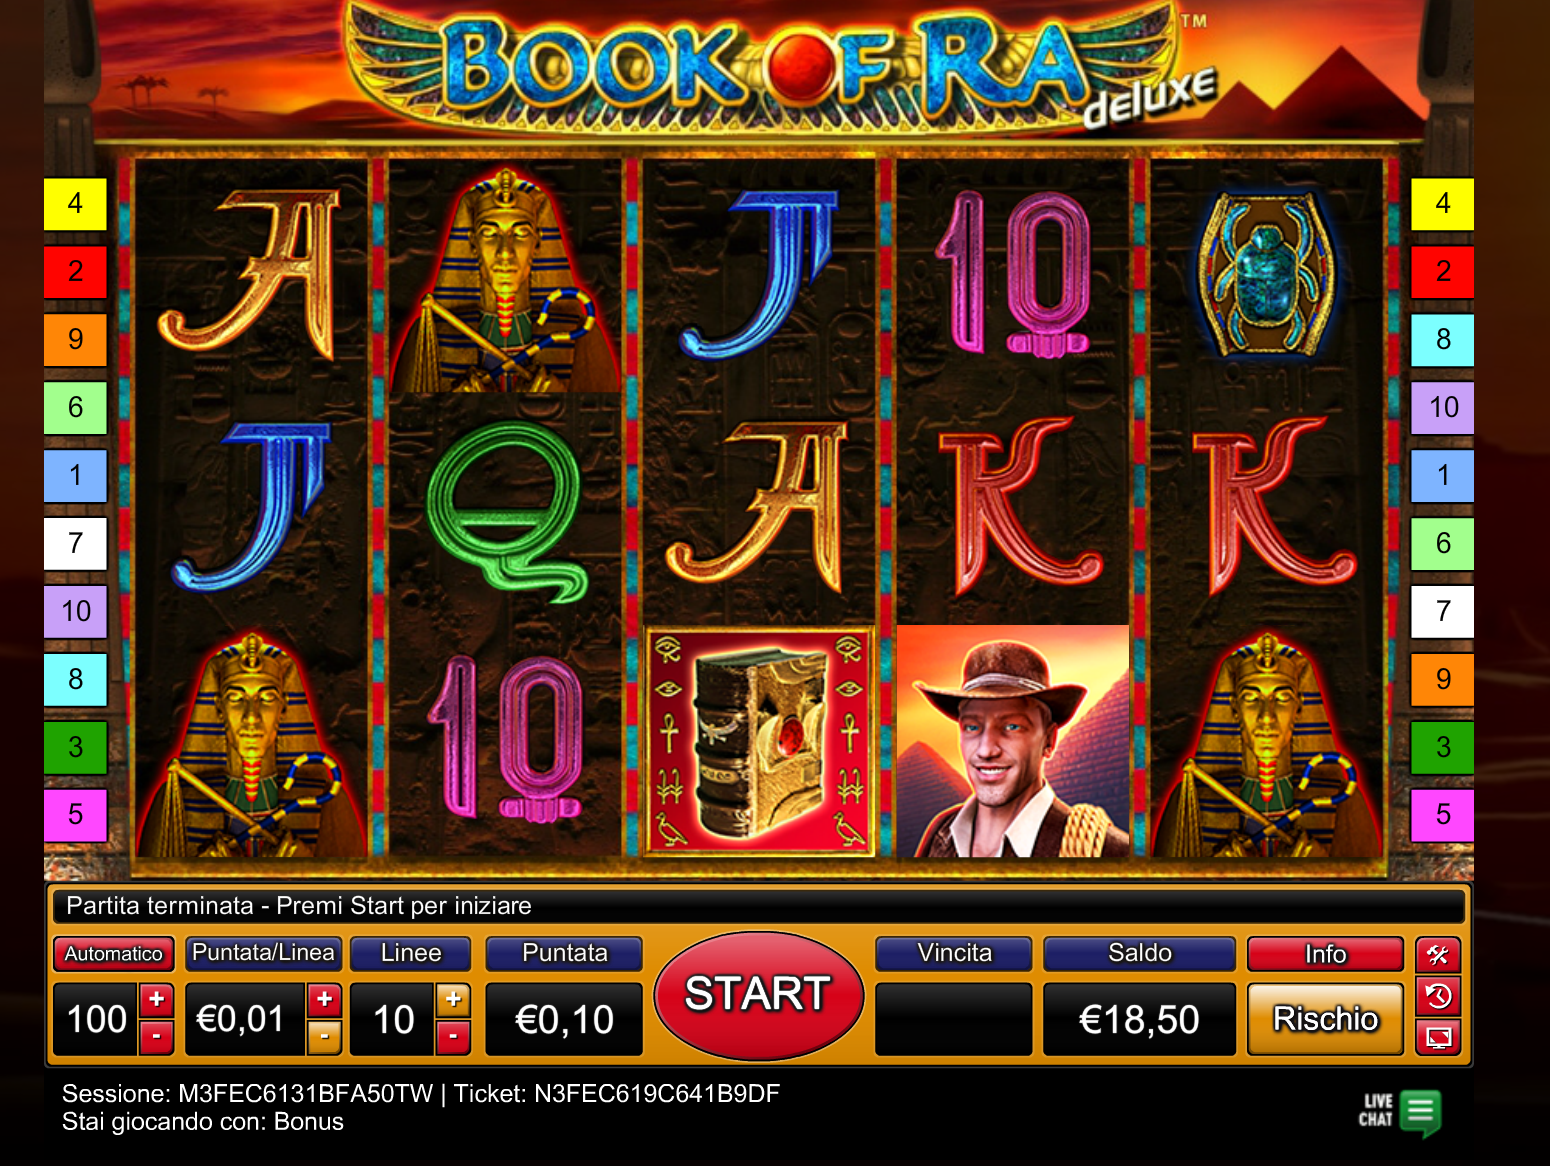Image resolution: width=1550 pixels, height=1166 pixels.
Task: Increase the Automatico spin count with plus
Action: click(157, 999)
